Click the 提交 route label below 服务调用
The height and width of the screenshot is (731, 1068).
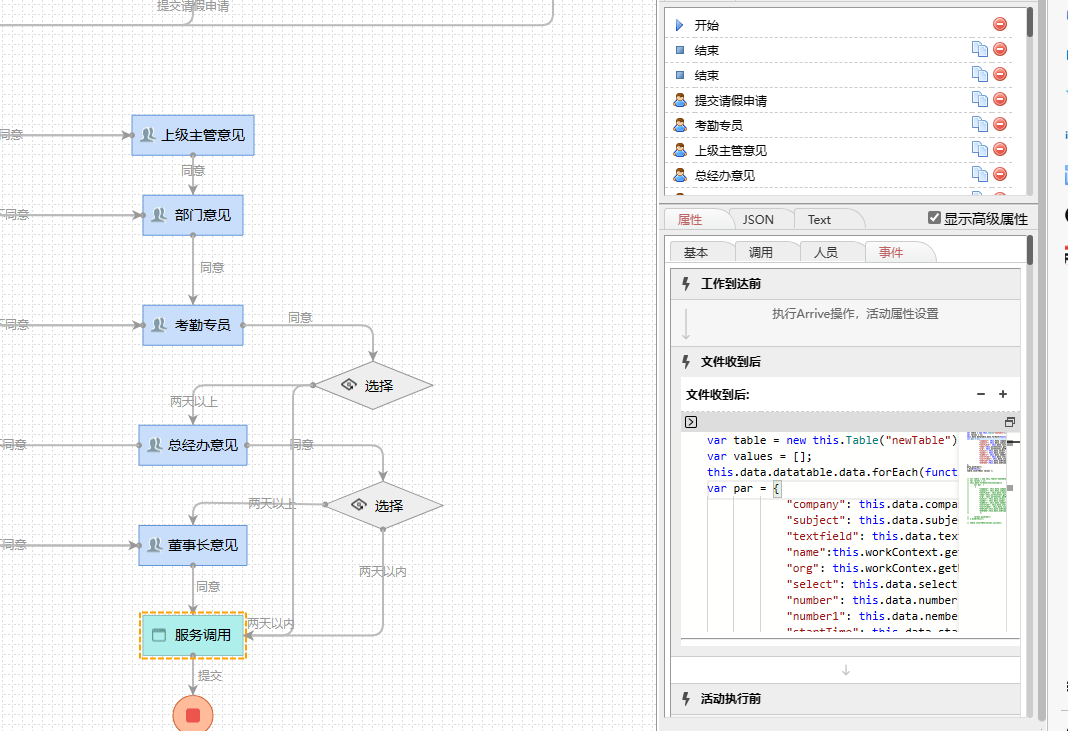(x=210, y=676)
